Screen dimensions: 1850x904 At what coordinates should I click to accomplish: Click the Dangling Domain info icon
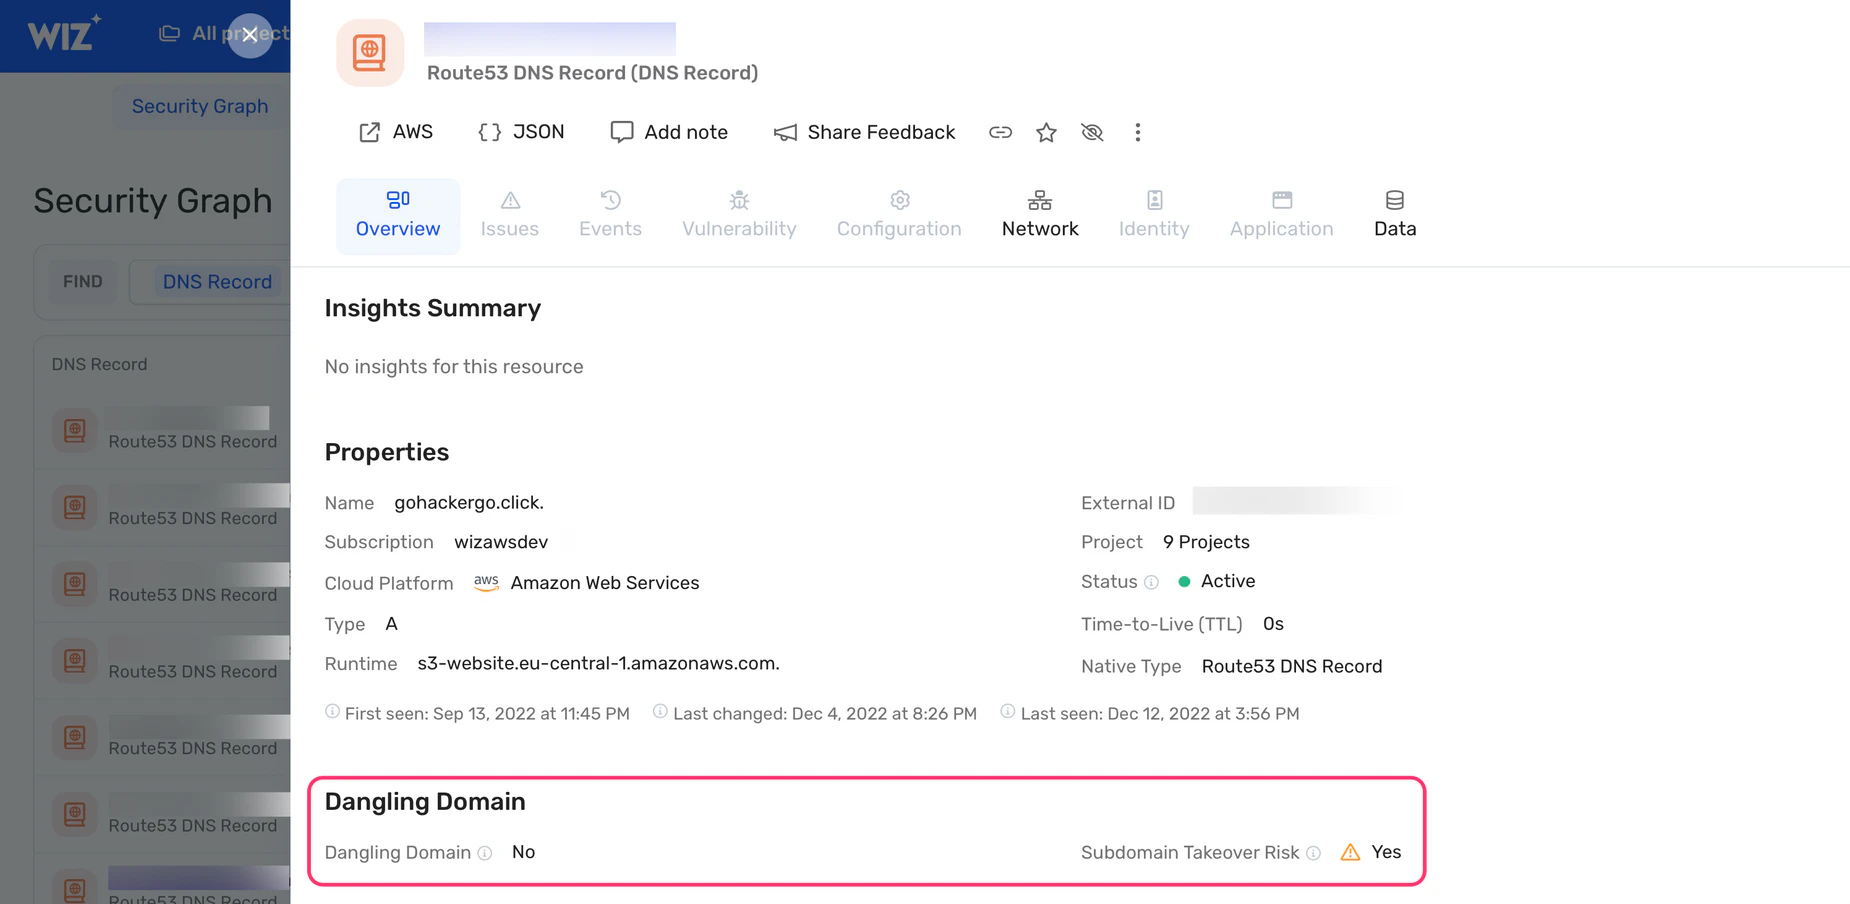[x=485, y=853]
